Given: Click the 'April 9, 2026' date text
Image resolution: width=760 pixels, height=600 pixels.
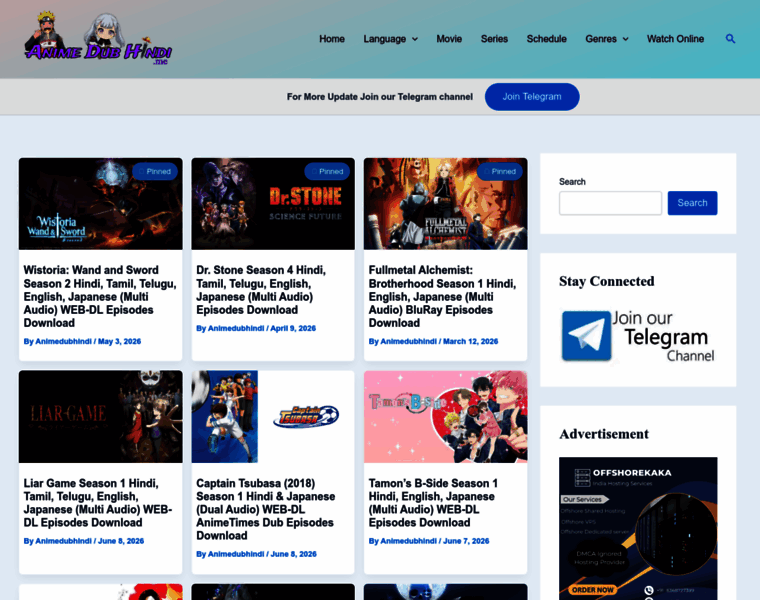Looking at the screenshot, I should pyautogui.click(x=293, y=329).
